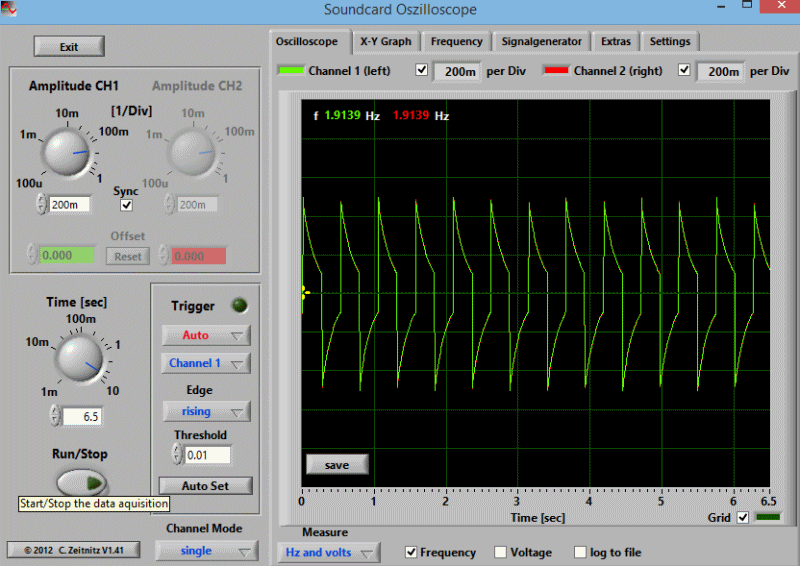Minimize the Soundcard Oszilloscope window
The image size is (800, 566).
pos(721,7)
